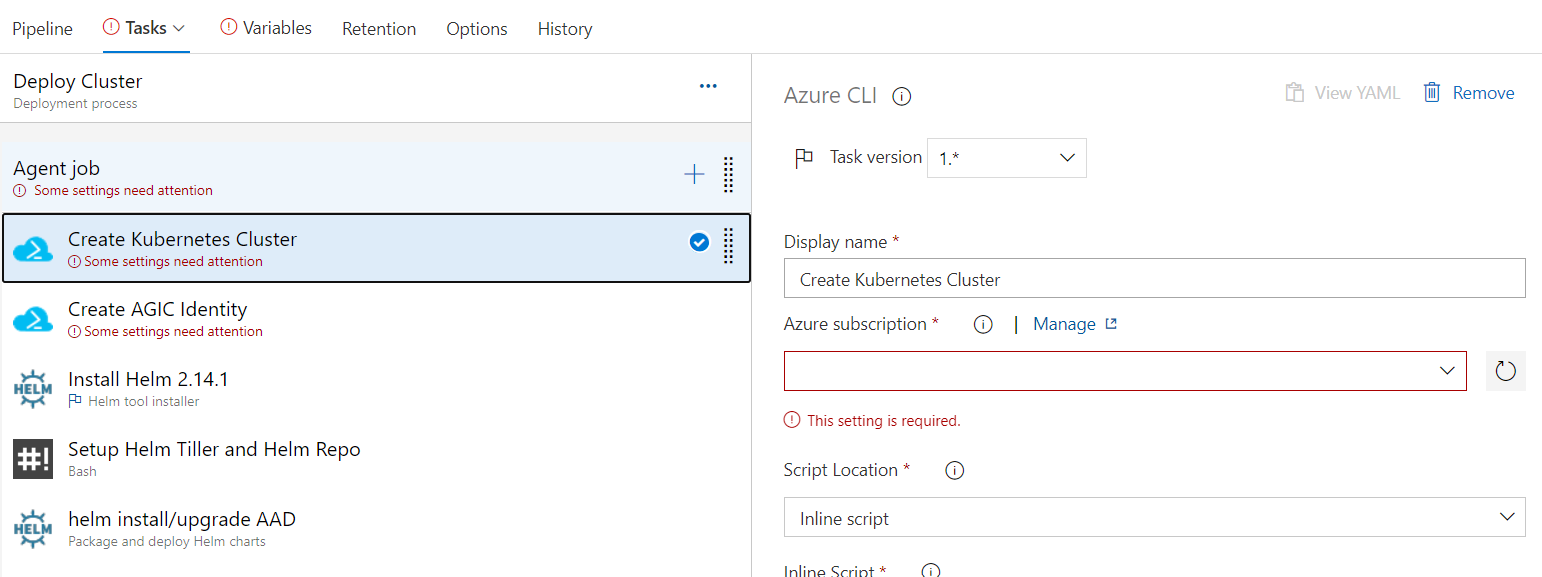Select the helm install/upgrade AAD task

point(375,528)
